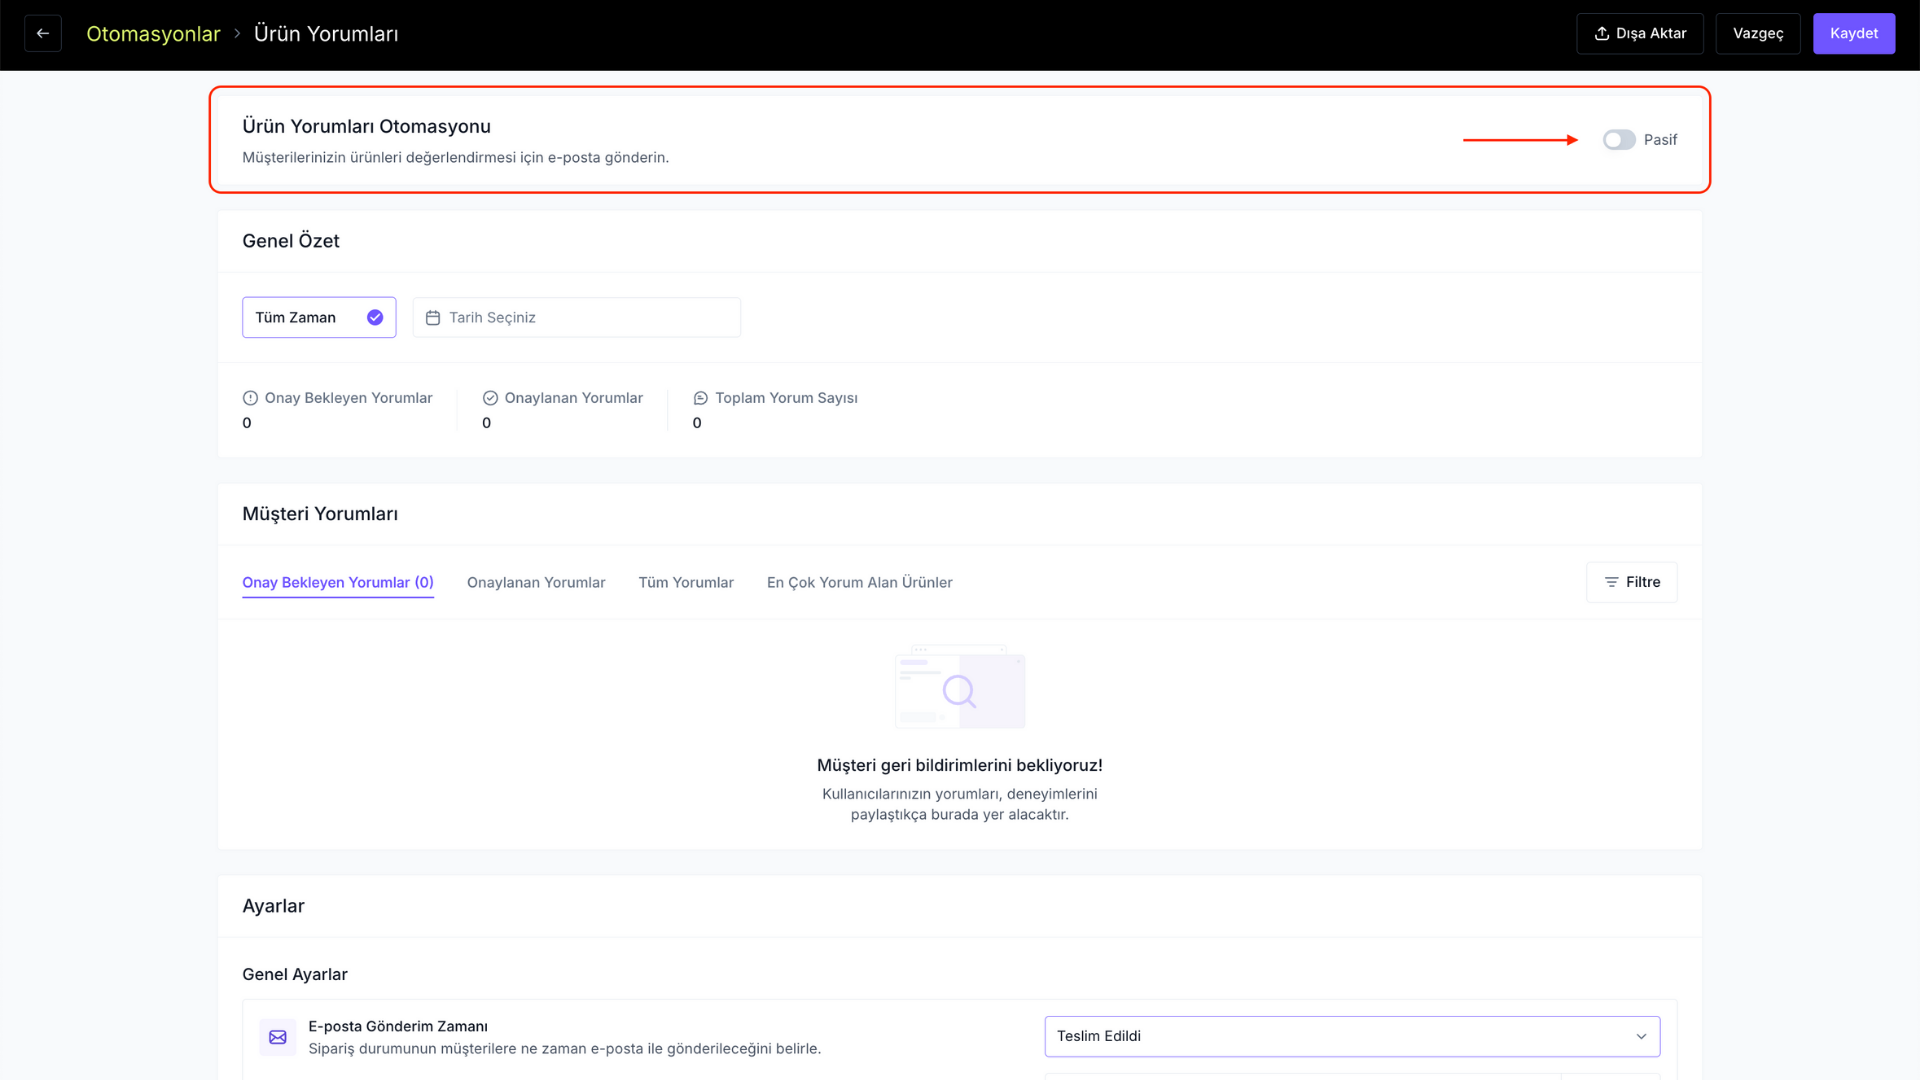This screenshot has height=1080, width=1920.
Task: Click the Genel Ayarlar subheading
Action: pos(295,975)
